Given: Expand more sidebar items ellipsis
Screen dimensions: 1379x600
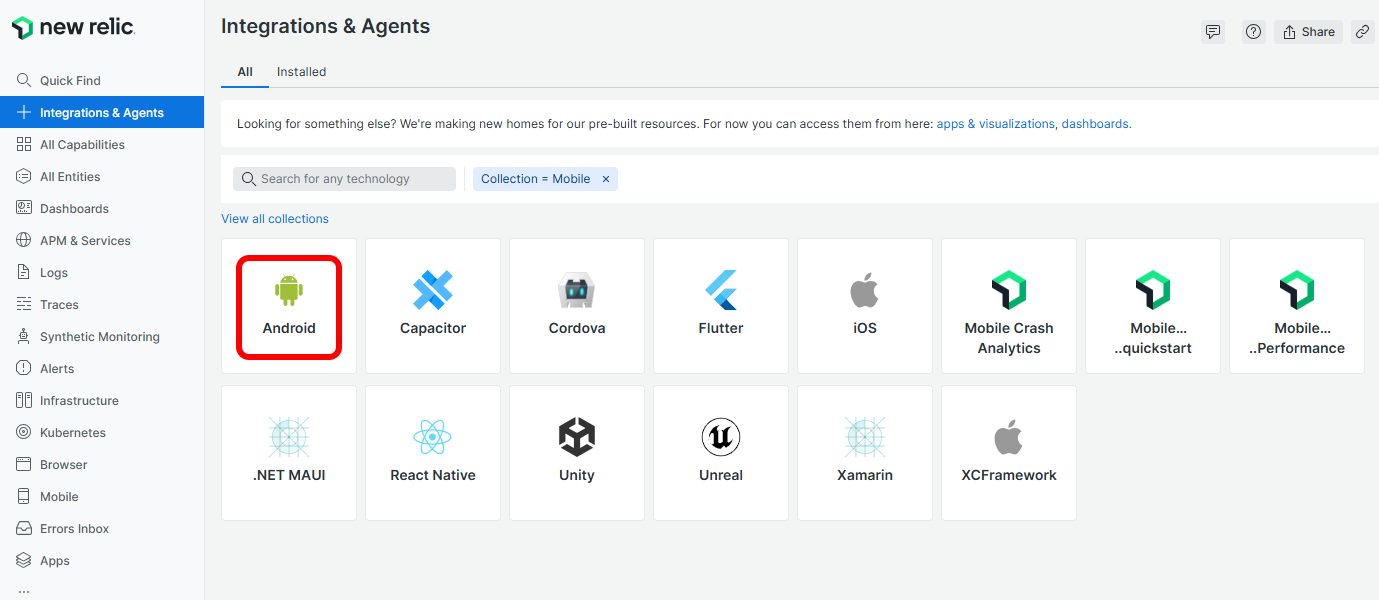Looking at the screenshot, I should pyautogui.click(x=24, y=590).
